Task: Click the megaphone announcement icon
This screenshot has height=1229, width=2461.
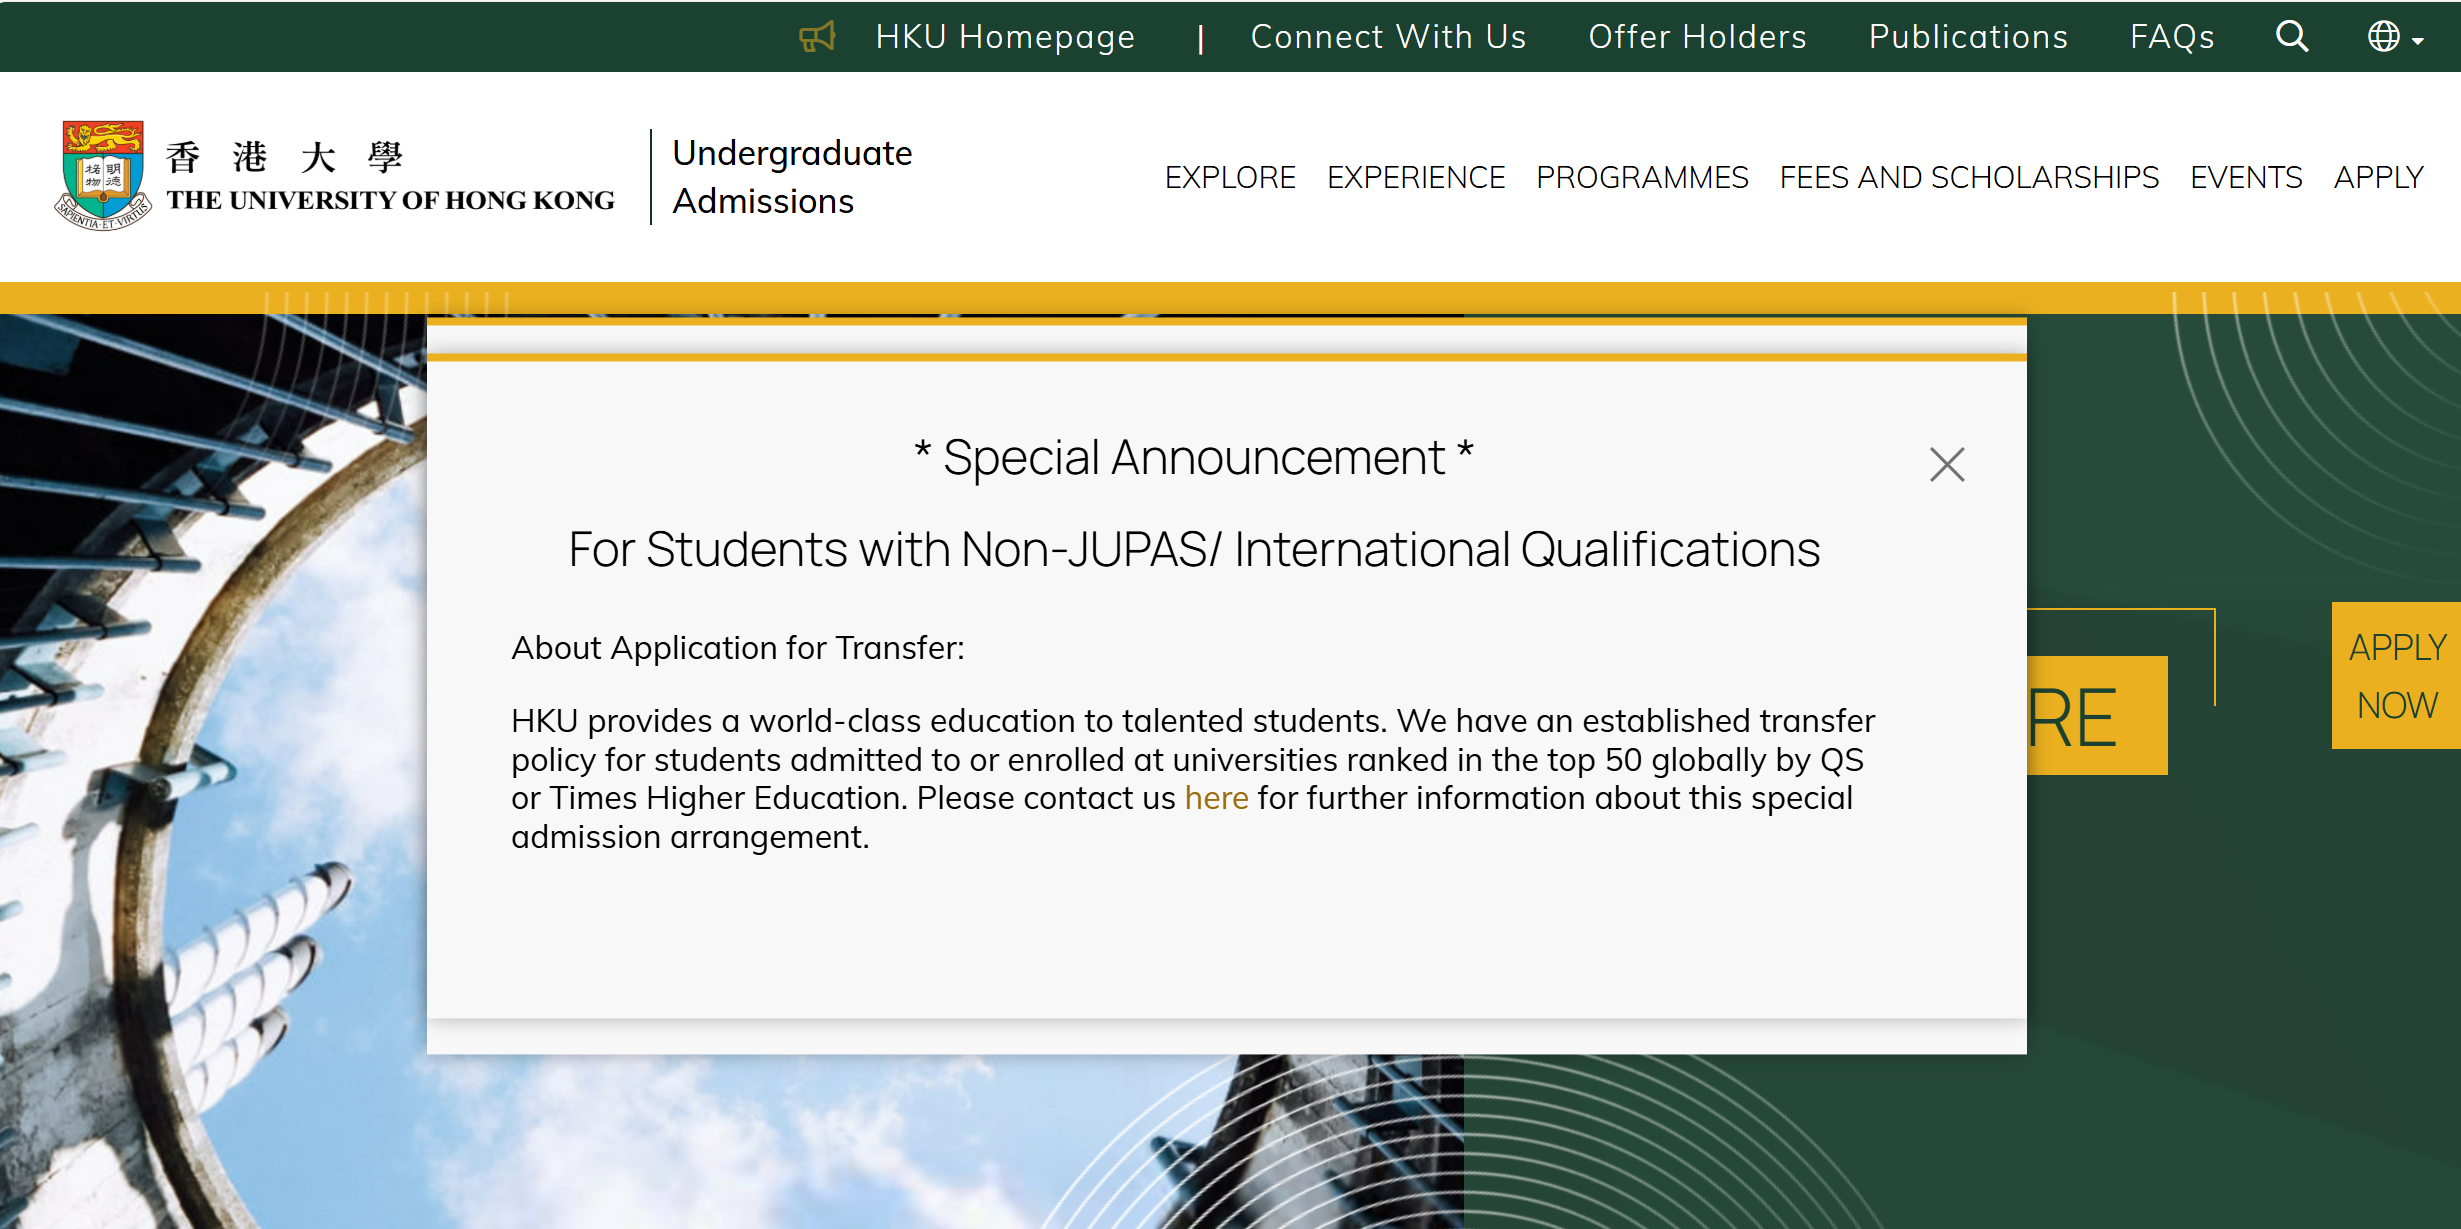Action: click(817, 38)
